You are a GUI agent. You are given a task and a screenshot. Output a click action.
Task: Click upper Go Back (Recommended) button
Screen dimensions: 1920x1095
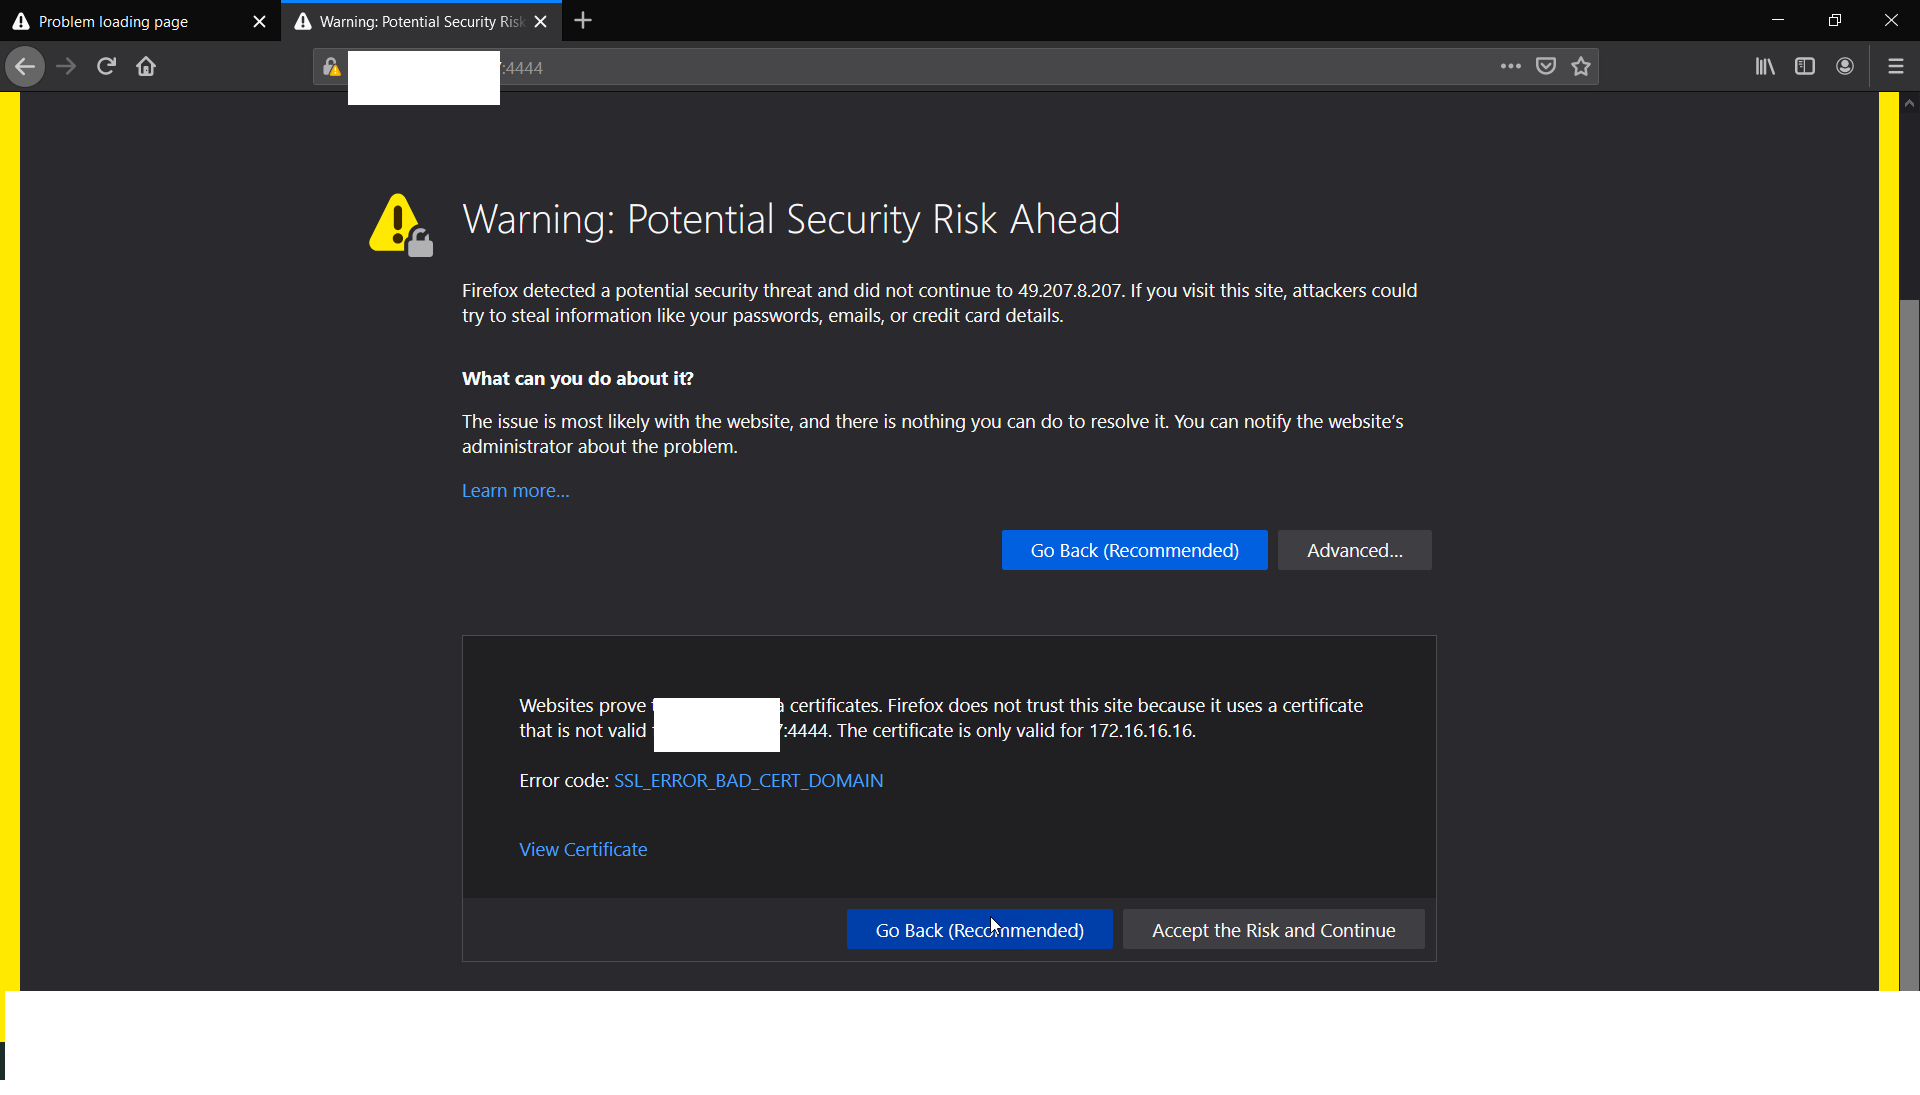tap(1134, 551)
